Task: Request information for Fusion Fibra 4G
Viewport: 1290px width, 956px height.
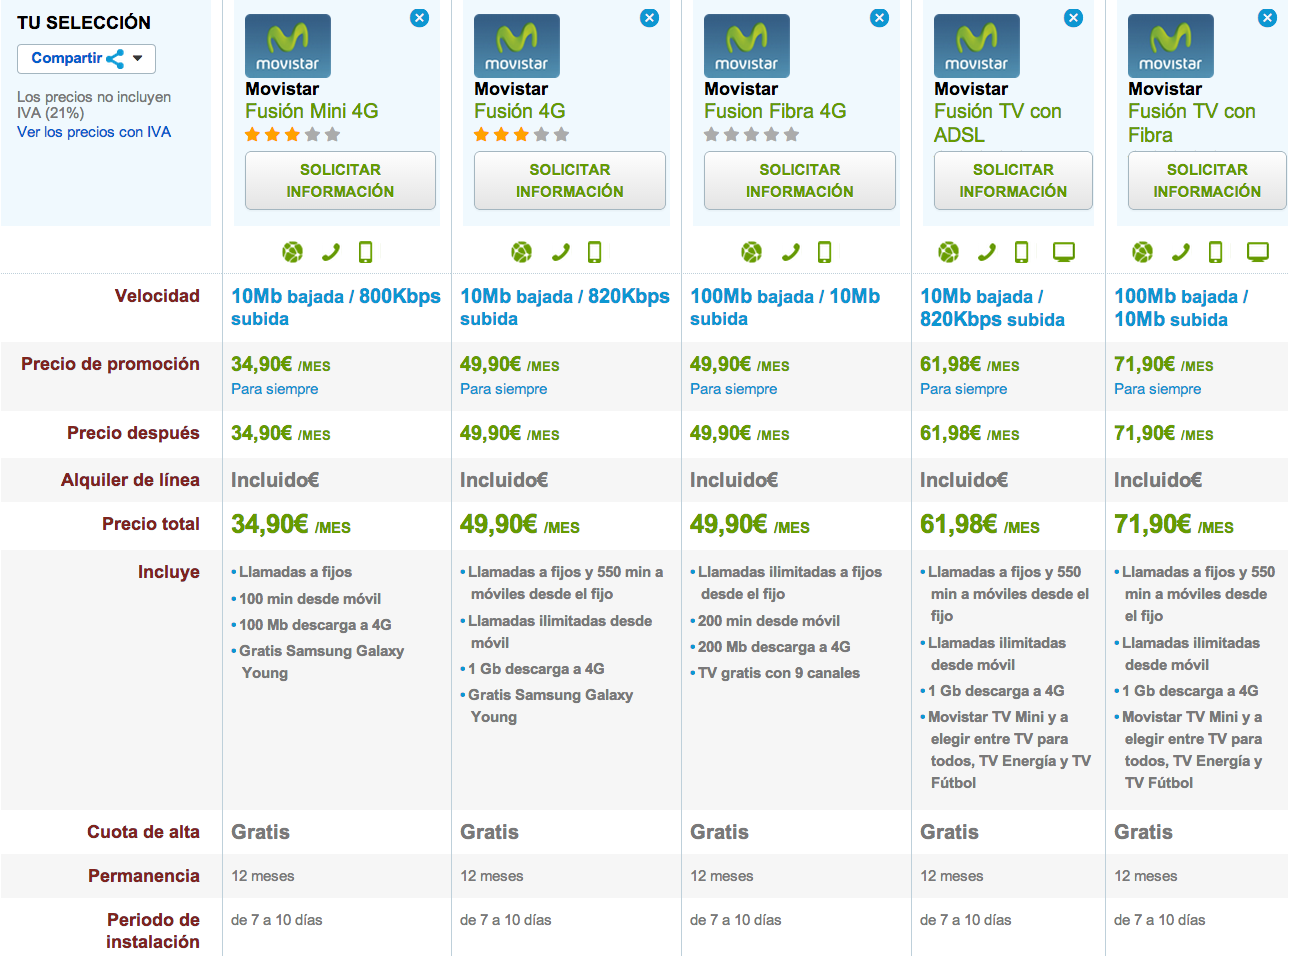Action: point(800,180)
